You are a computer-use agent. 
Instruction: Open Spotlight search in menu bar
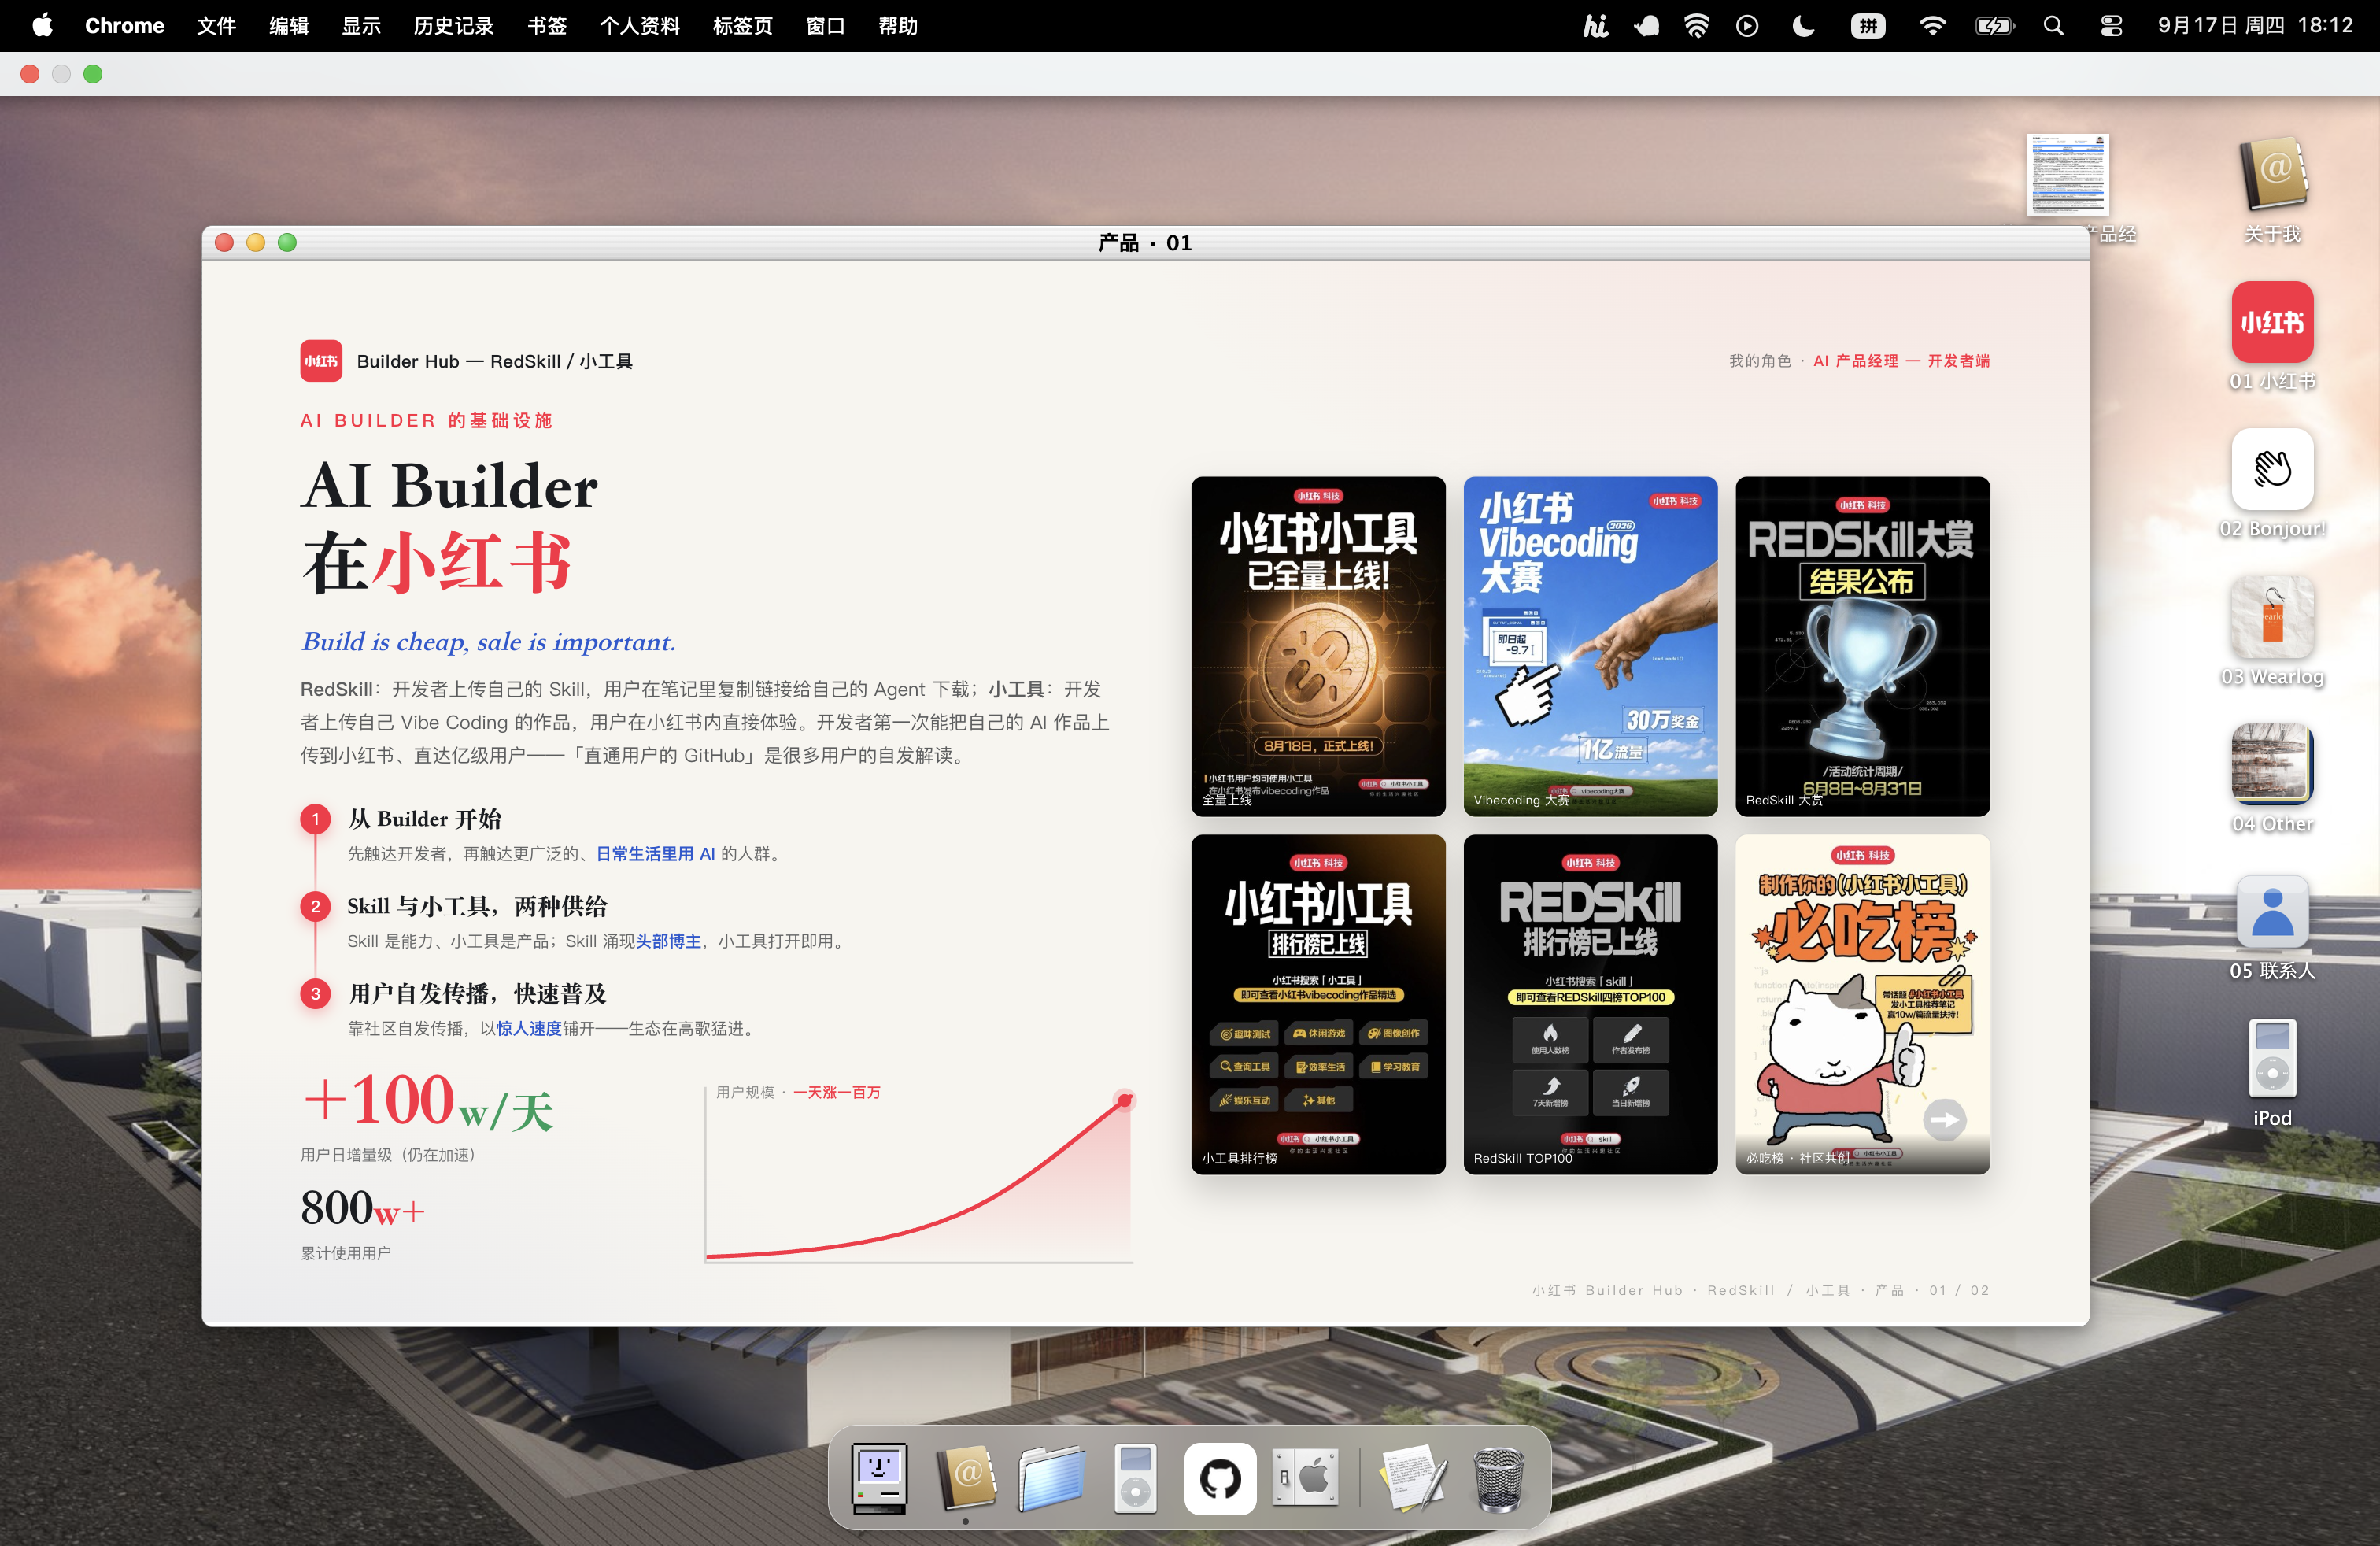tap(2053, 25)
